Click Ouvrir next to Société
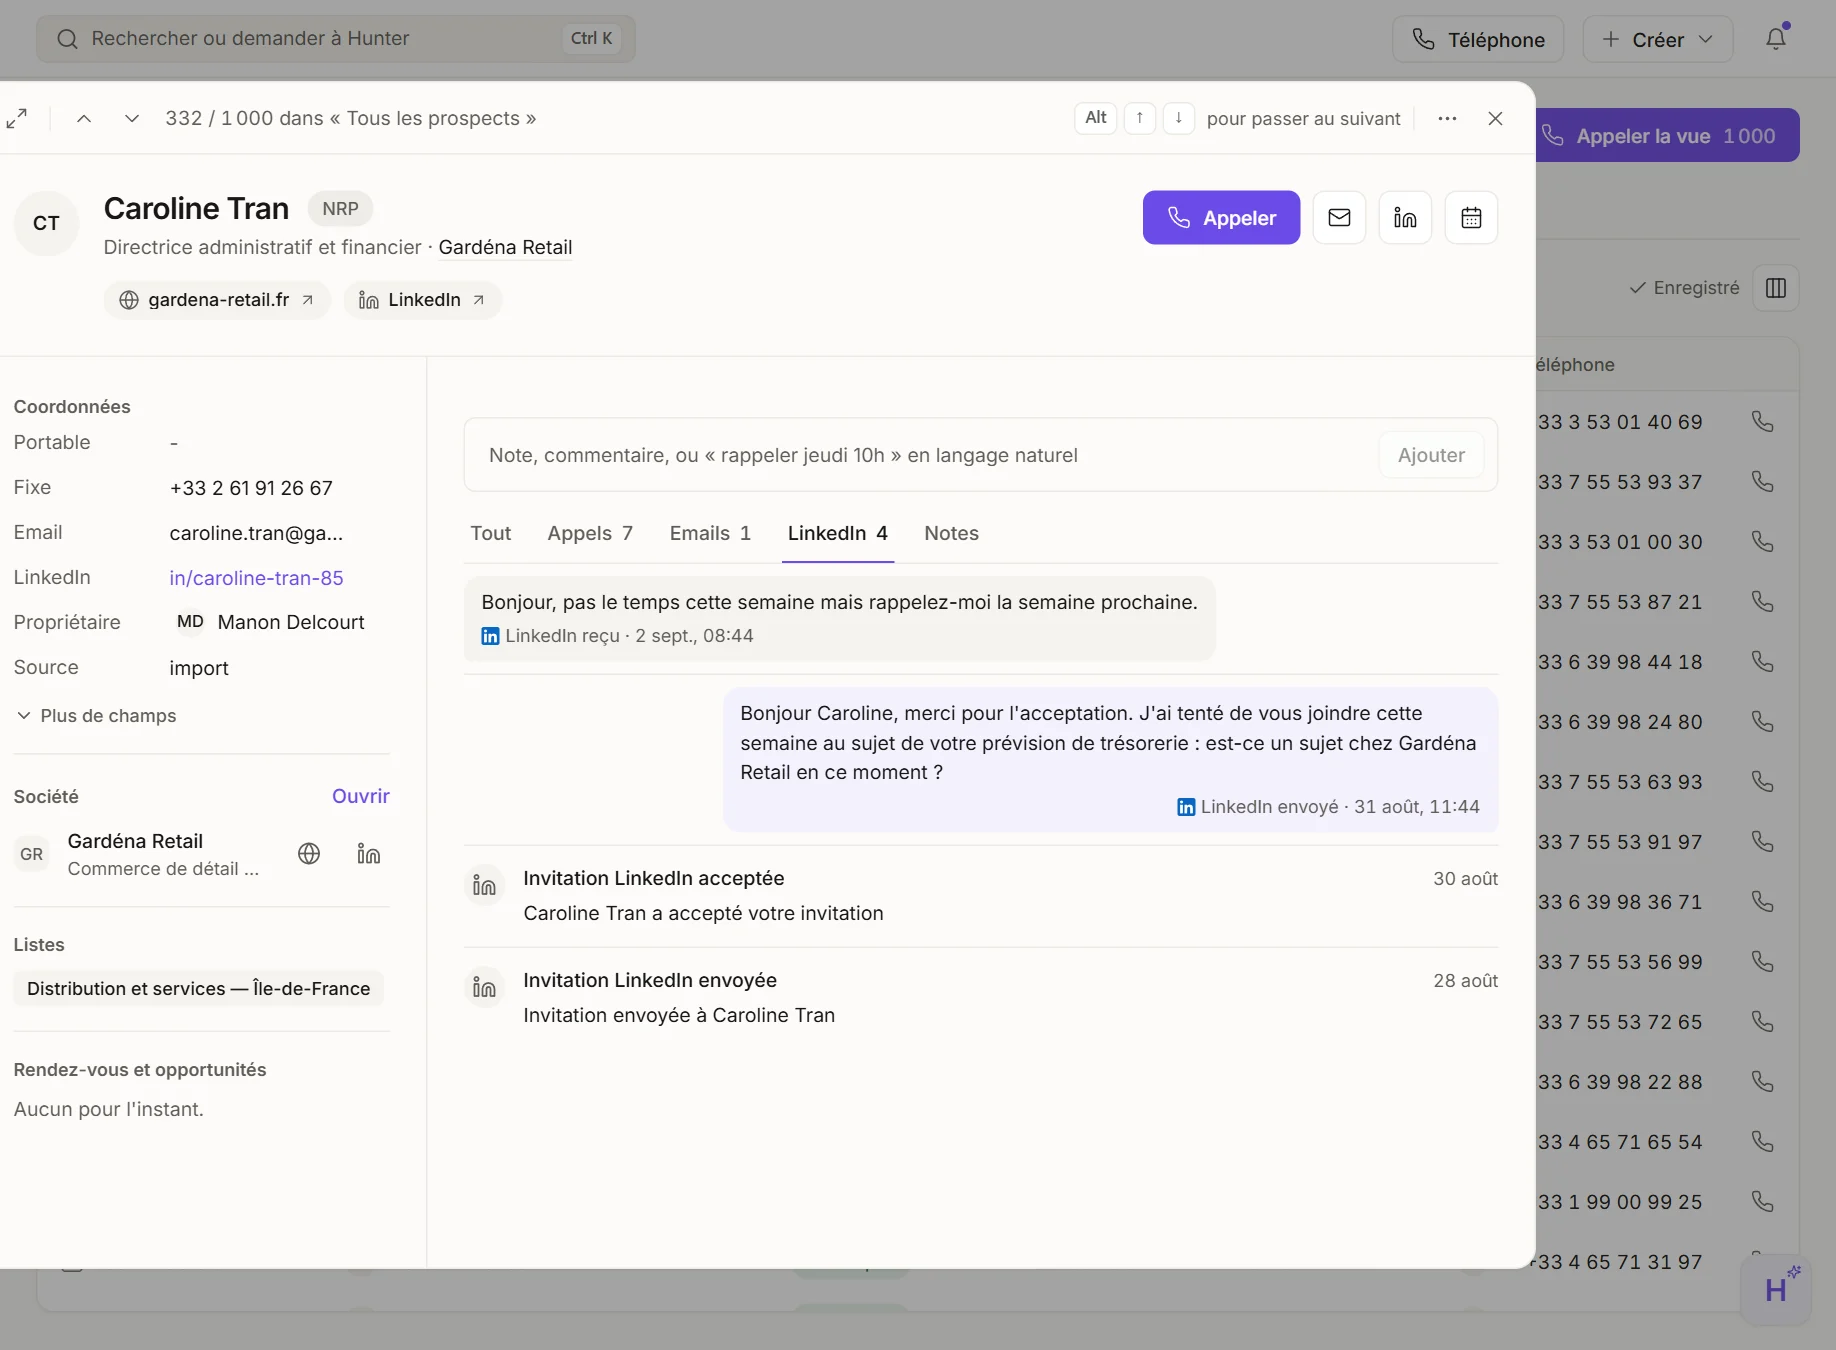The height and width of the screenshot is (1350, 1836). click(x=361, y=796)
